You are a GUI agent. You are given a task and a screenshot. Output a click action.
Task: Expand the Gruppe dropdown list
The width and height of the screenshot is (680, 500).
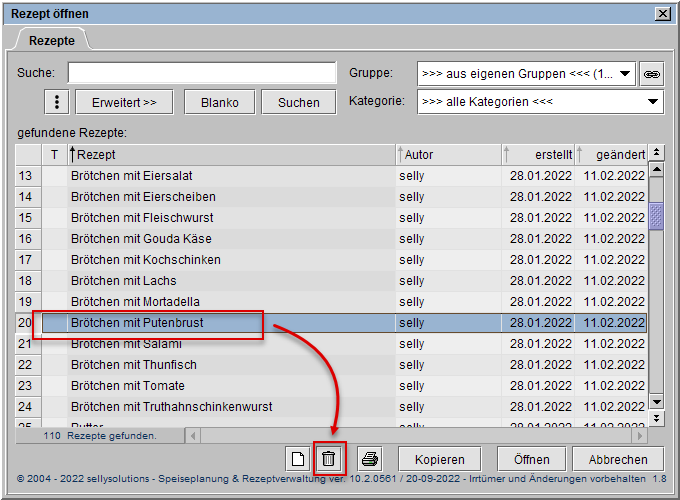pyautogui.click(x=626, y=73)
